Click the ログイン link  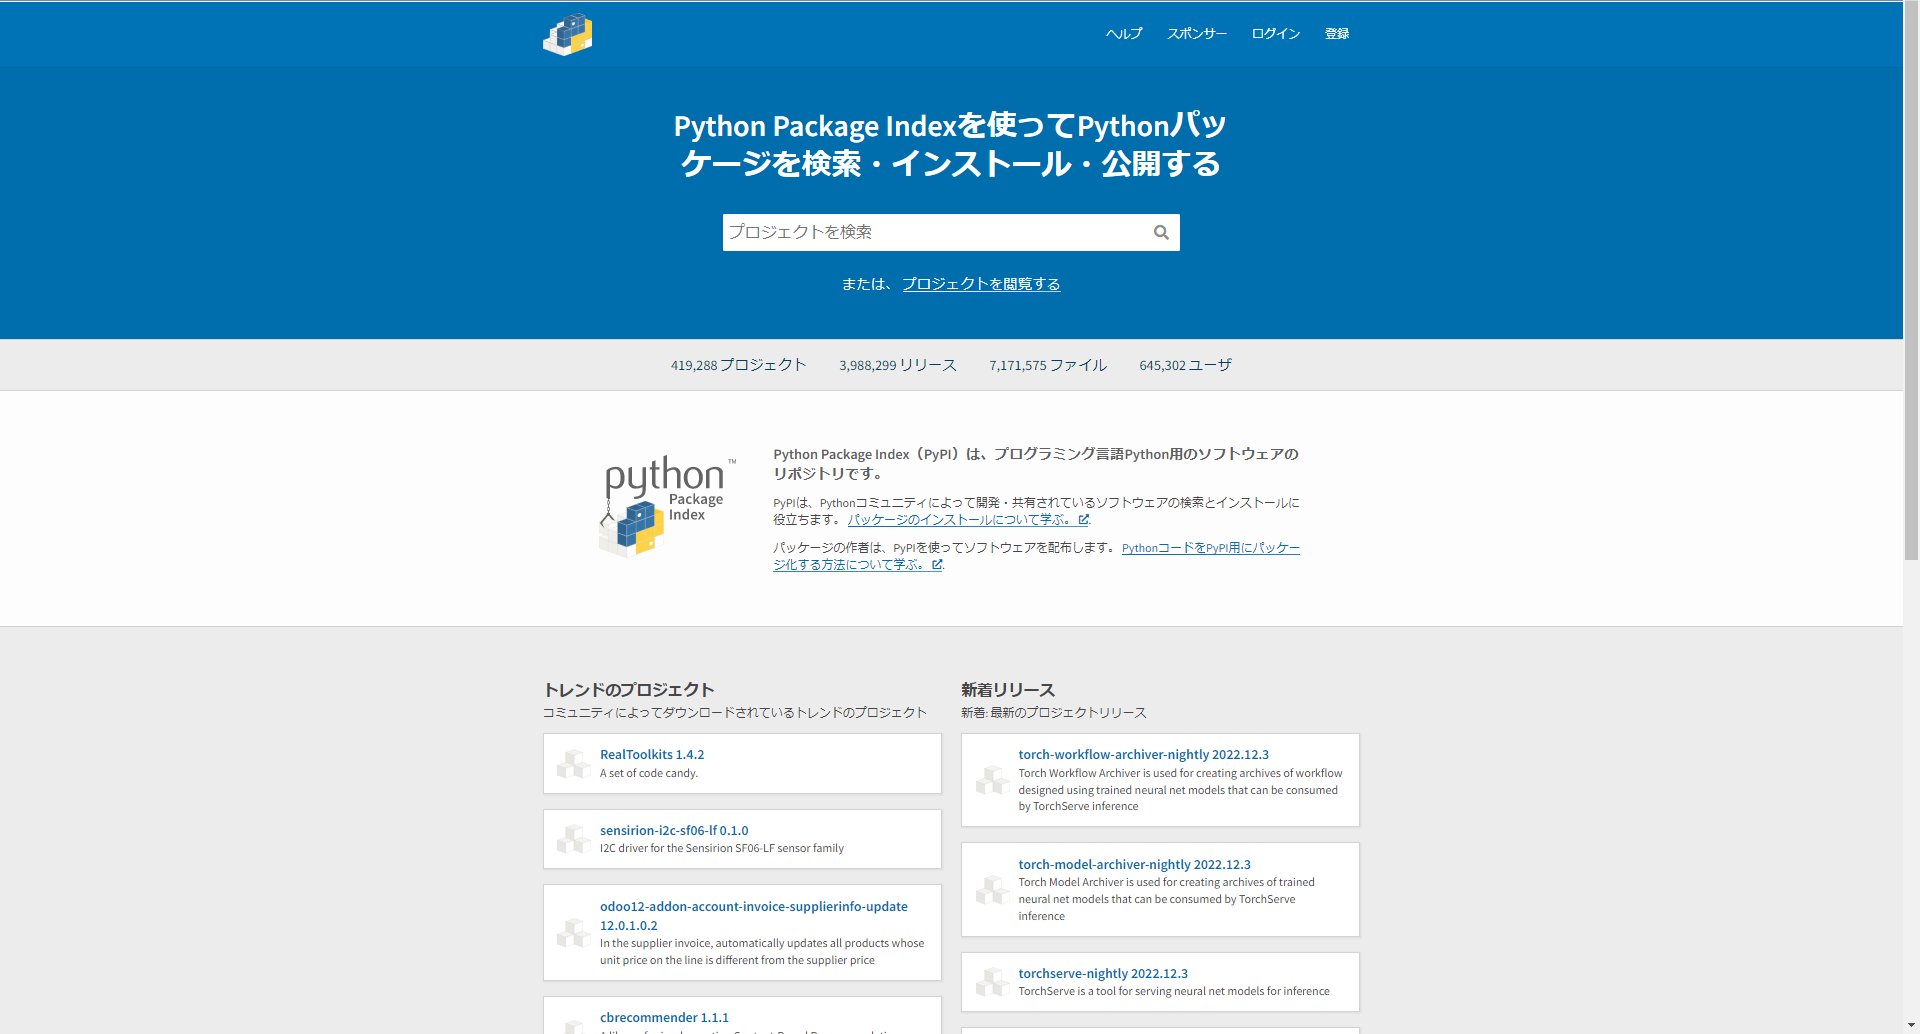tap(1274, 33)
